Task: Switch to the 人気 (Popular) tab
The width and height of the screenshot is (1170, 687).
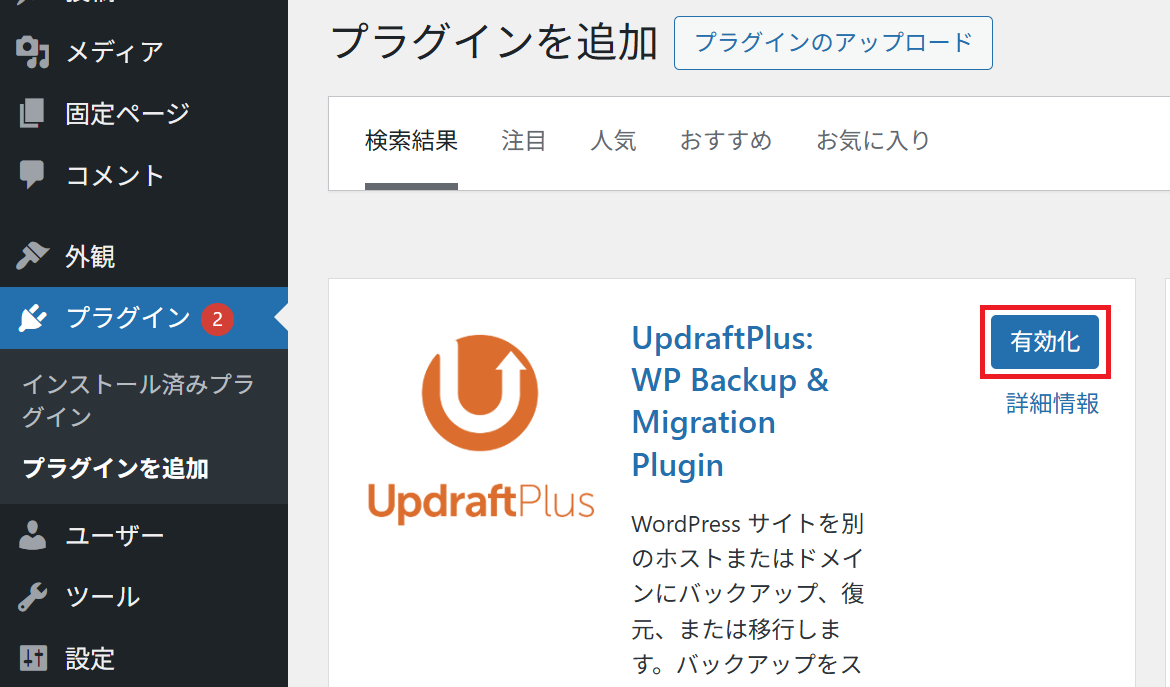Action: [x=614, y=141]
